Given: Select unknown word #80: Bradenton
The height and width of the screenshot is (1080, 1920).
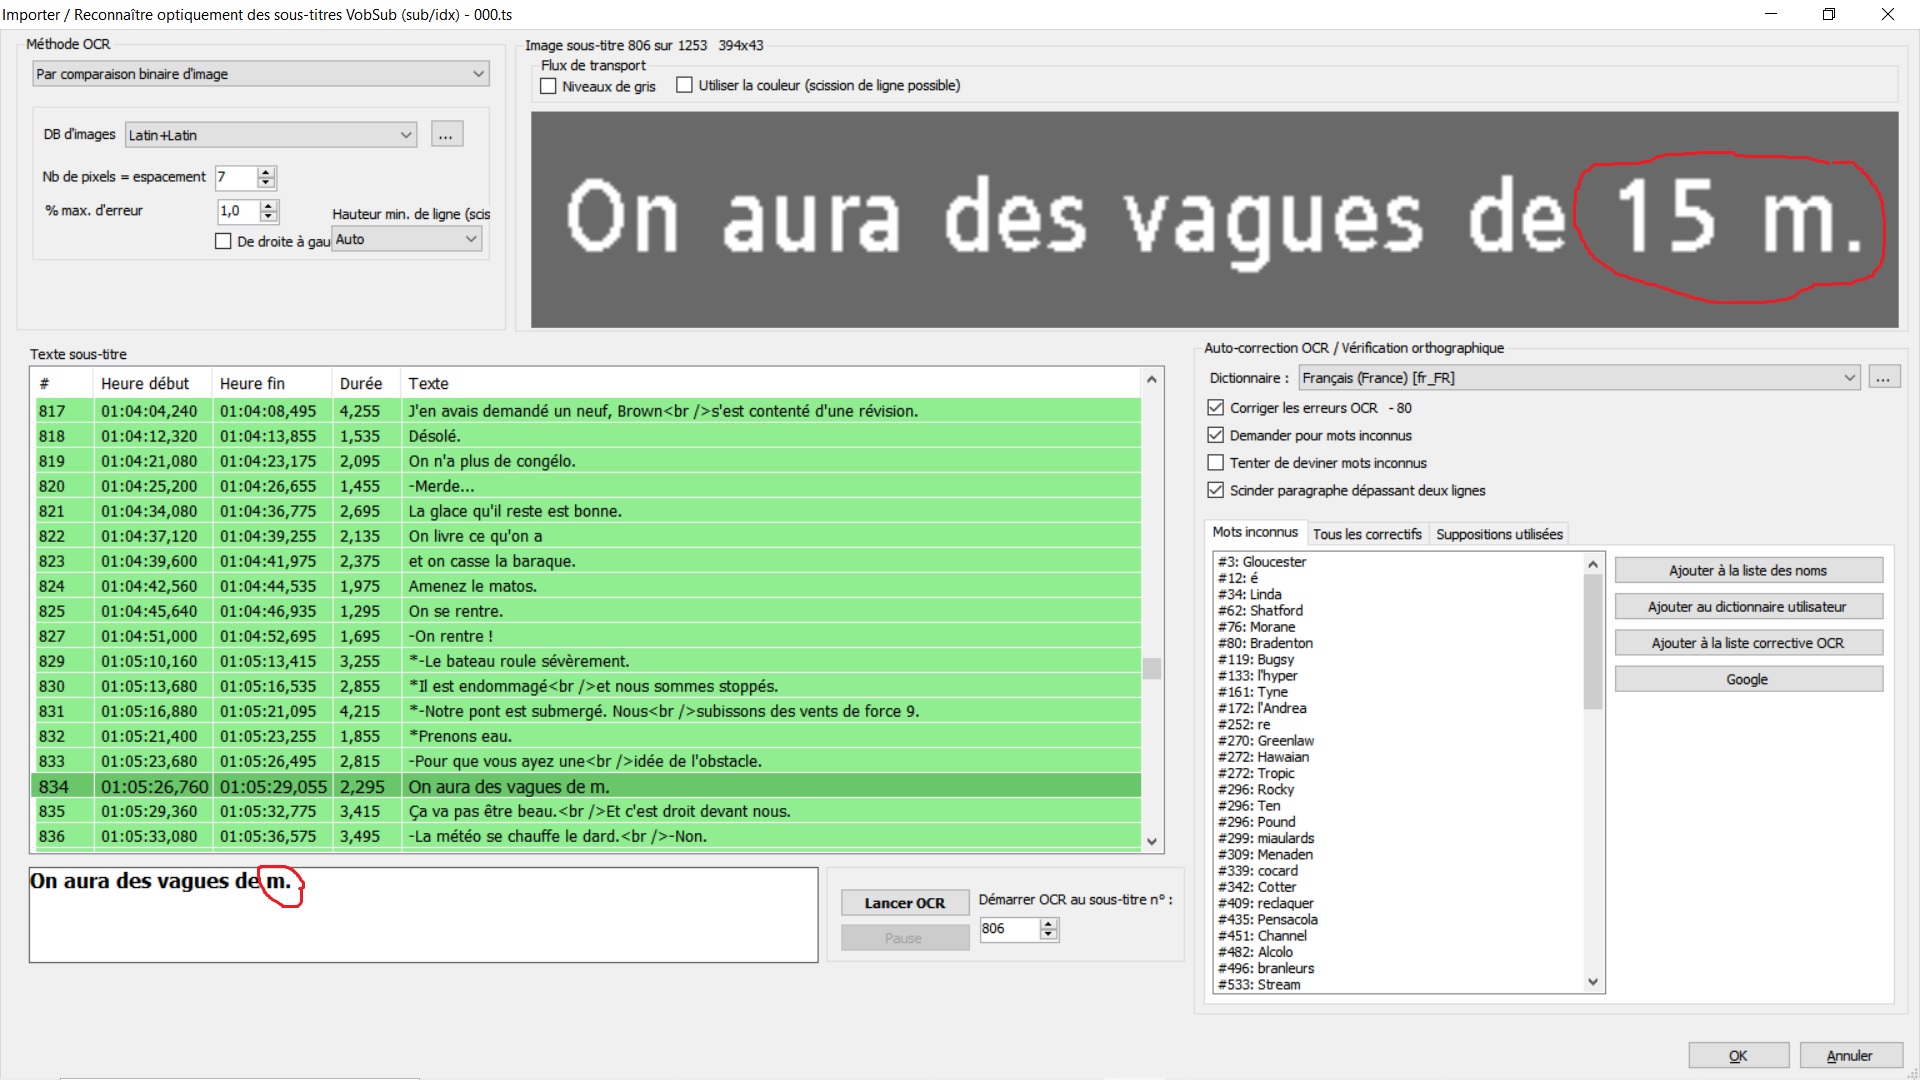Looking at the screenshot, I should coord(1265,643).
